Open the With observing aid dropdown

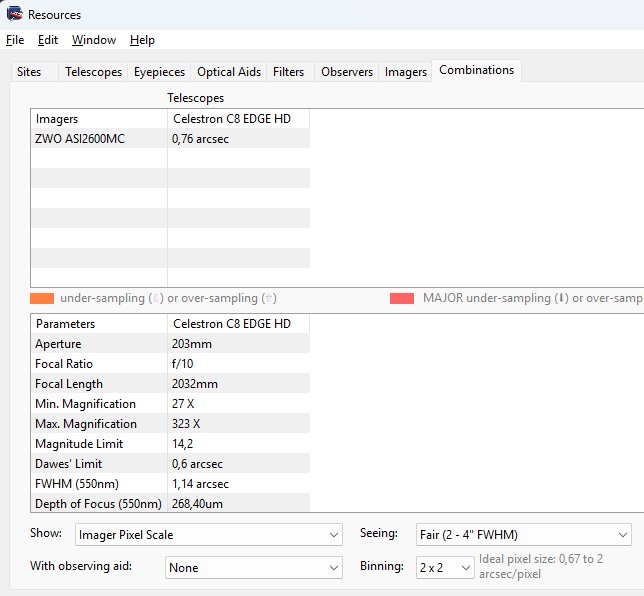pyautogui.click(x=254, y=567)
